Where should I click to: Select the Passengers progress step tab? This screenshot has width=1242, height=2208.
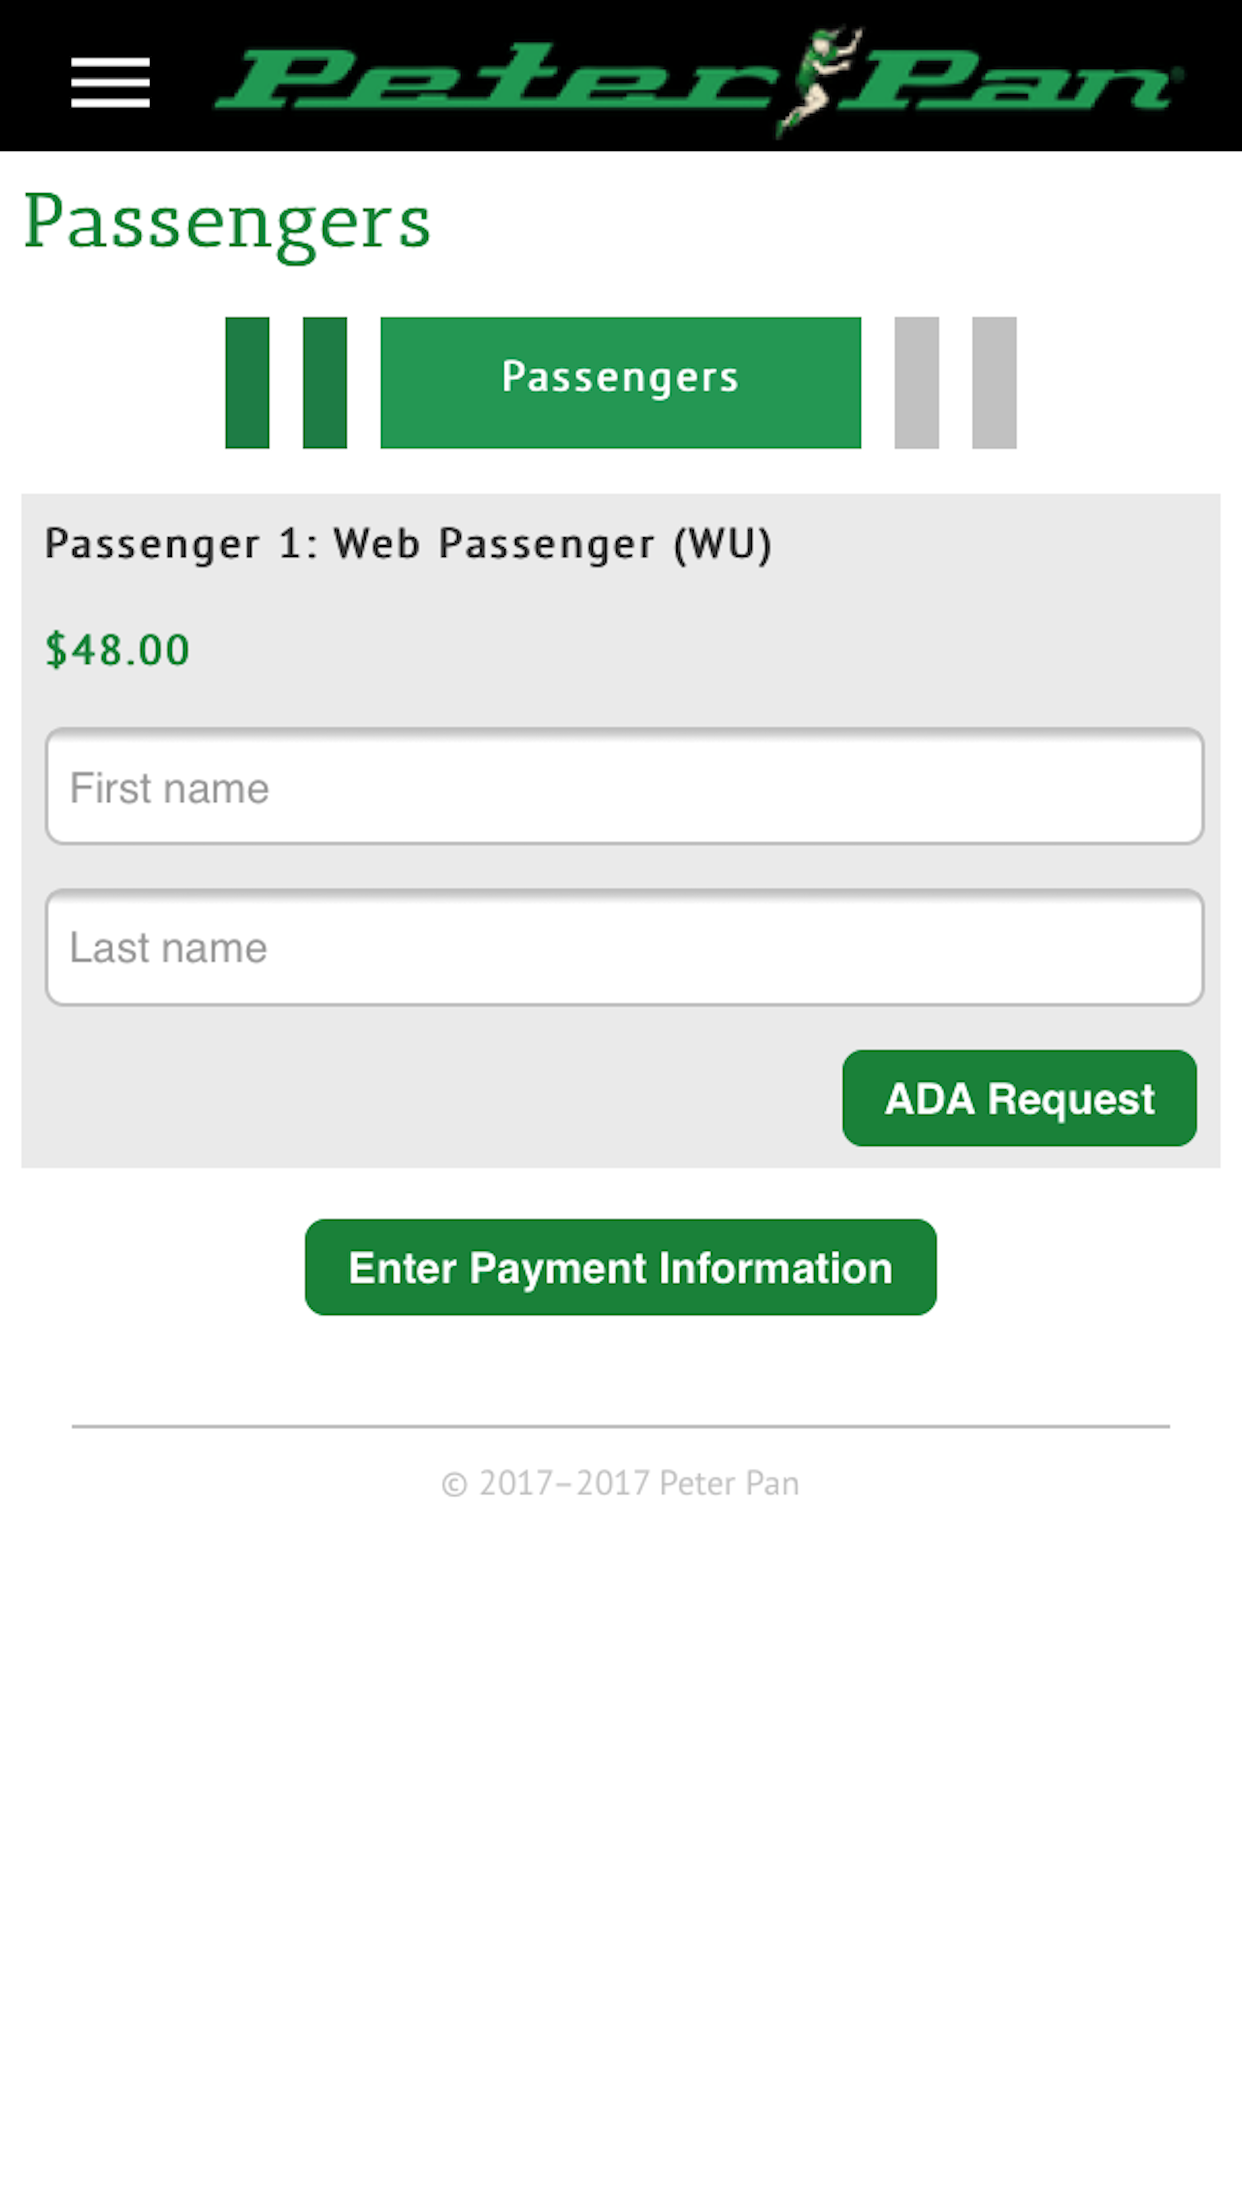[x=620, y=382]
